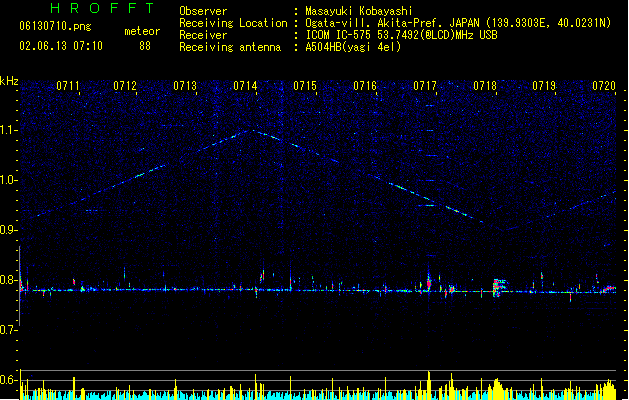The height and width of the screenshot is (400, 629).
Task: Click the meteor count 88
Action: click(x=145, y=46)
